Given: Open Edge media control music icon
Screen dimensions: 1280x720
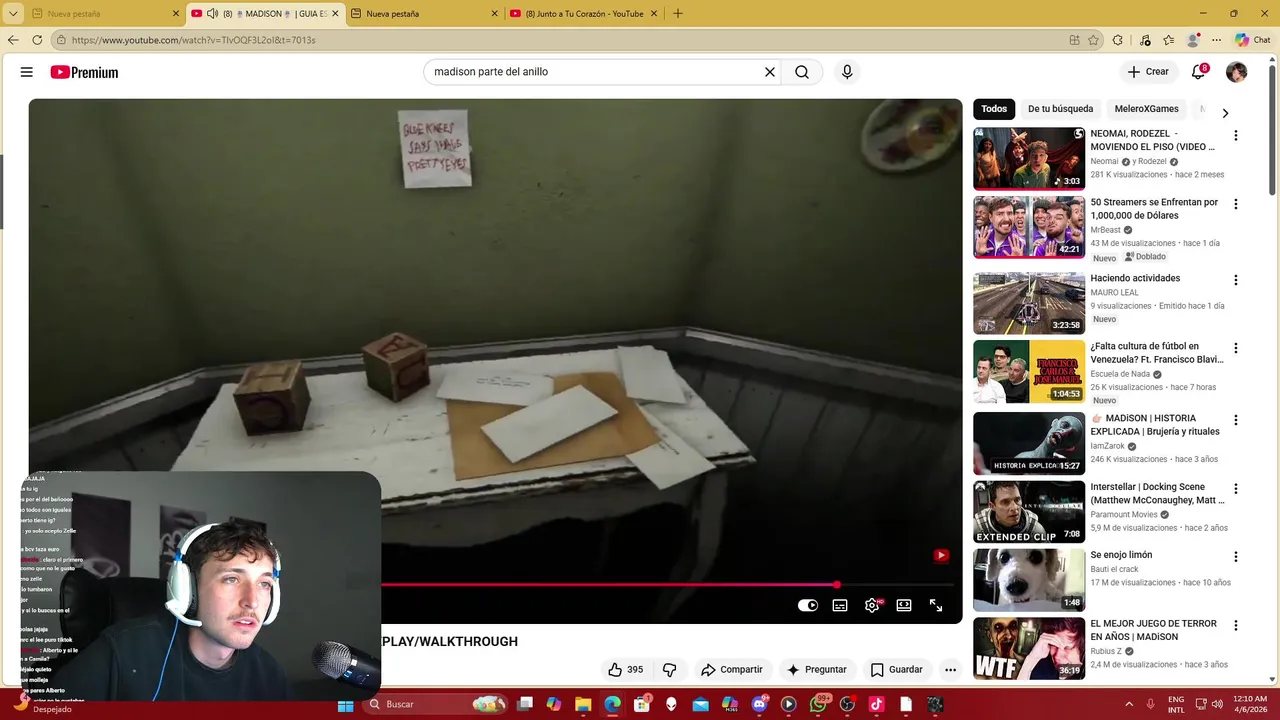Looking at the screenshot, I should [1145, 40].
